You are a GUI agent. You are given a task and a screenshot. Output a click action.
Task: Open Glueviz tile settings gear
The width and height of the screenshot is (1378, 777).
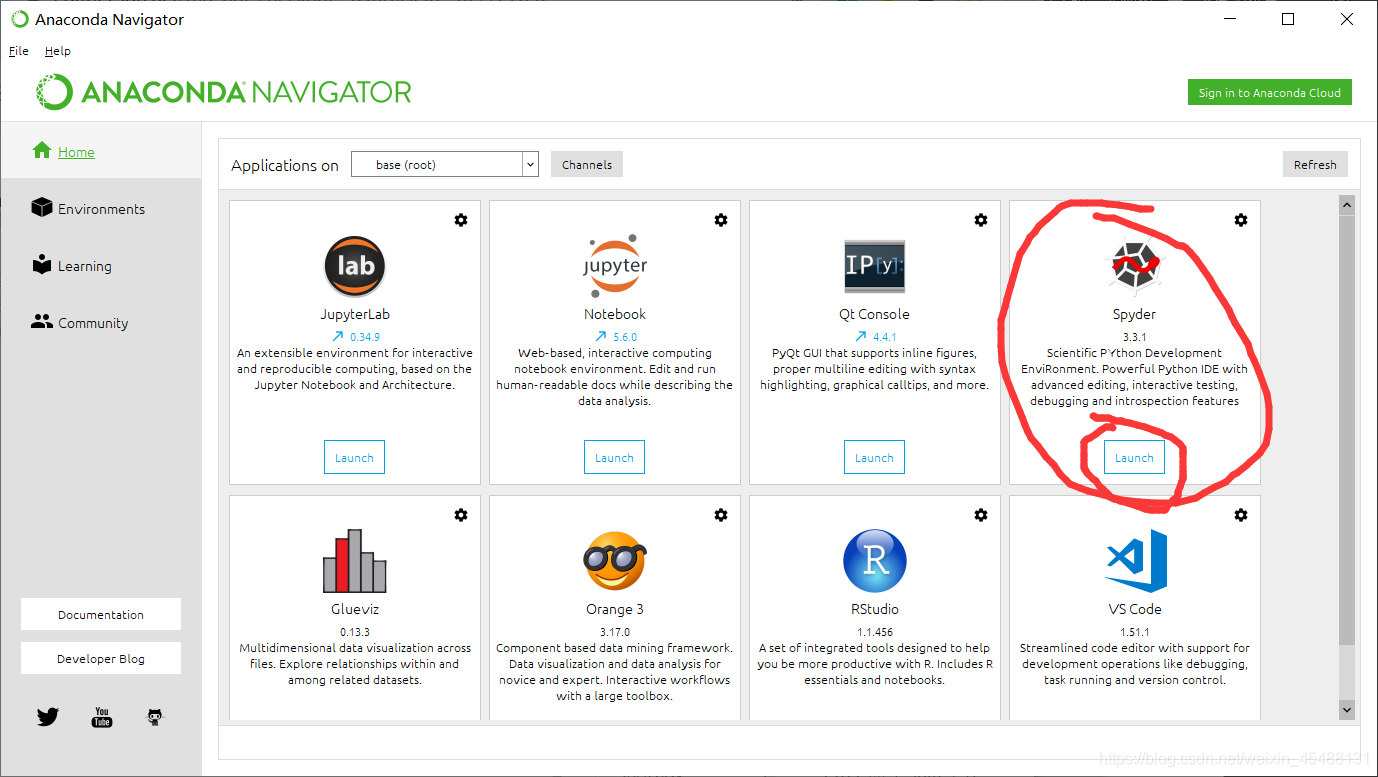point(461,515)
